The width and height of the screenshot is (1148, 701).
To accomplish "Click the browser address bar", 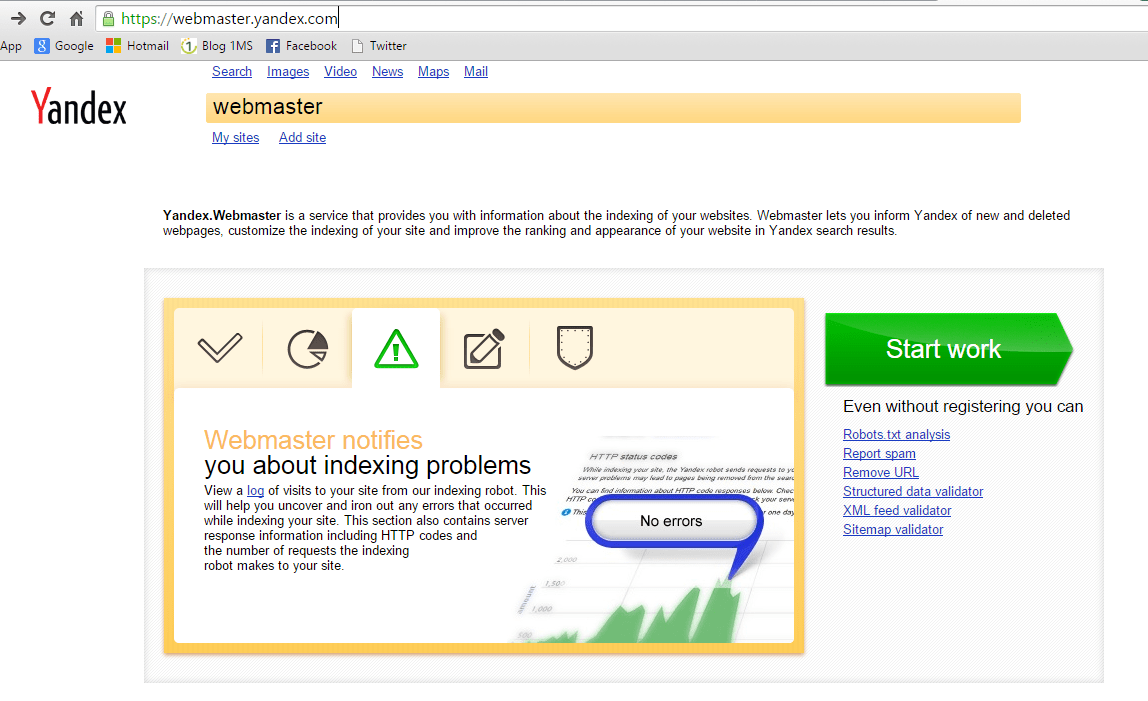I will tap(600, 18).
